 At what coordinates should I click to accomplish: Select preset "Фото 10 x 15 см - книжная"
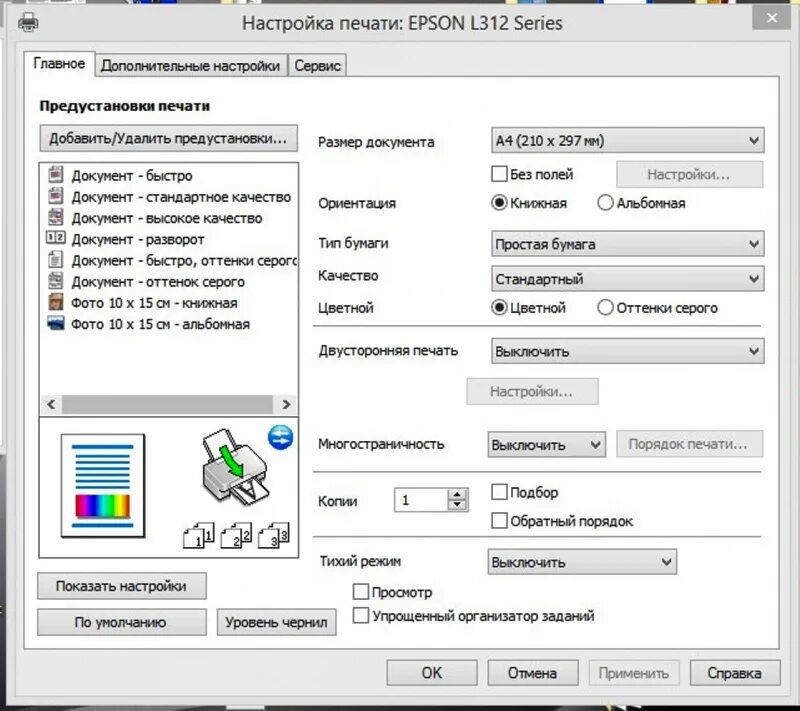(154, 303)
